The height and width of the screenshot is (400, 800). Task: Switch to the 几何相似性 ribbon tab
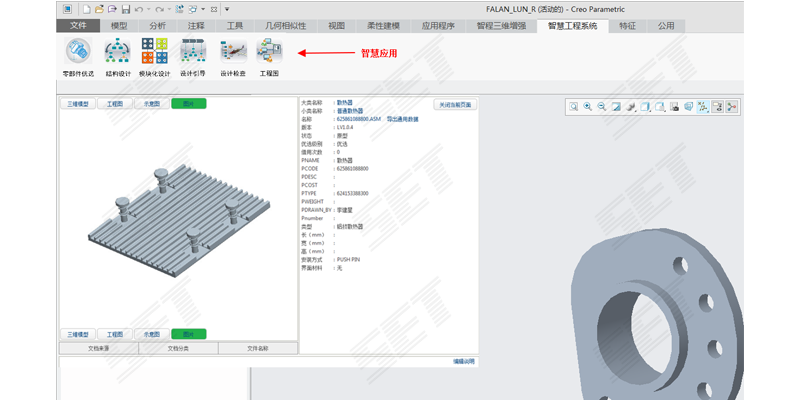[286, 26]
